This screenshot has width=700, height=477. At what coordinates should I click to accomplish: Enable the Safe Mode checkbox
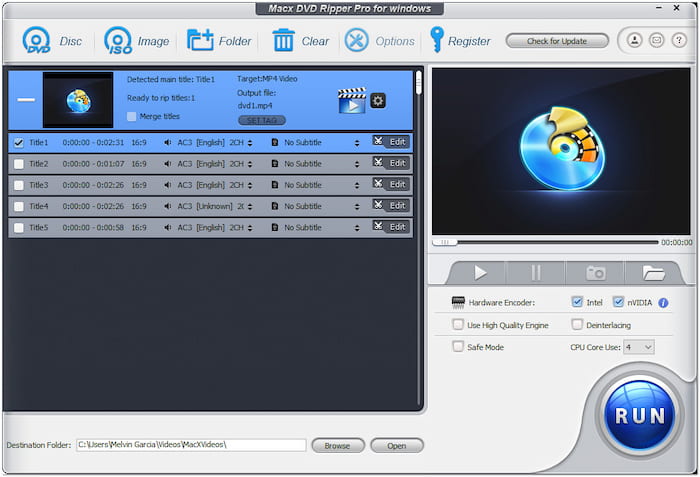point(458,346)
